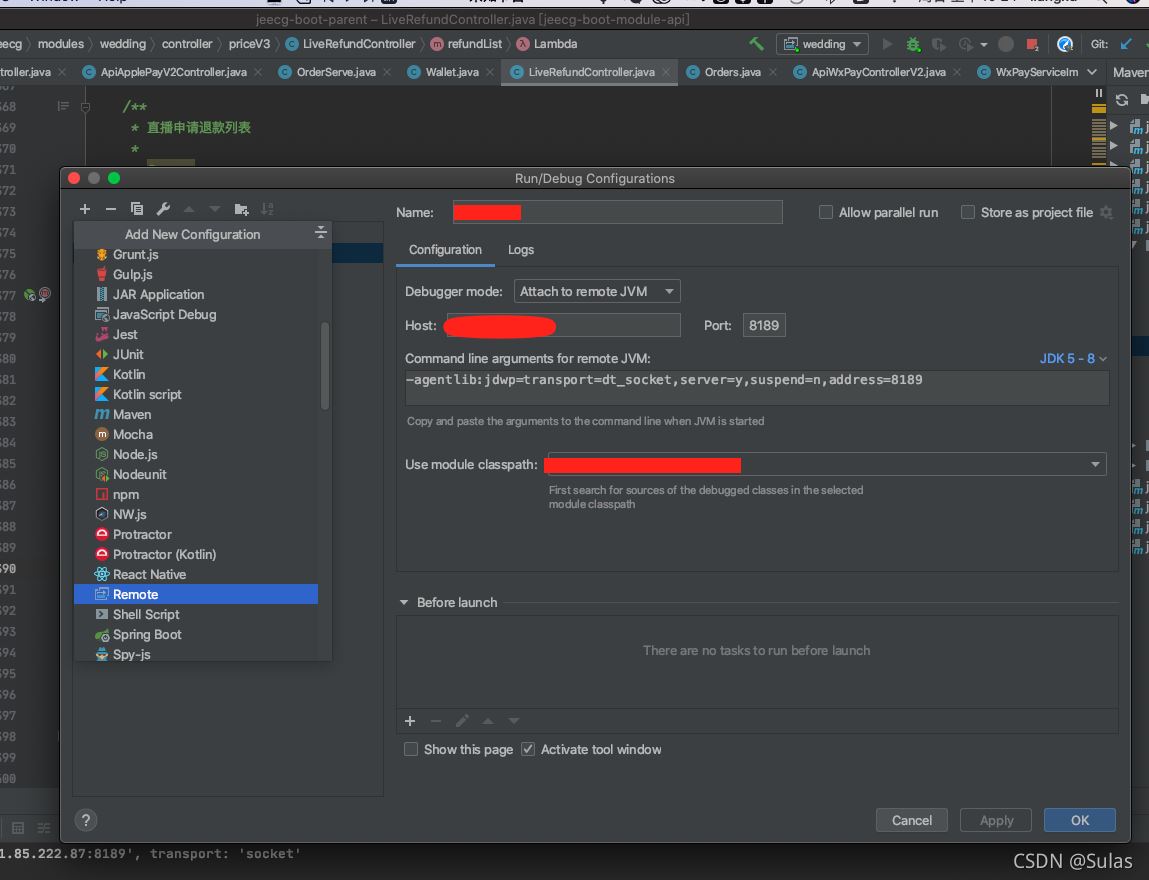Screen dimensions: 1149x880
Task: Click refundList breadcrumb item
Action: [467, 44]
